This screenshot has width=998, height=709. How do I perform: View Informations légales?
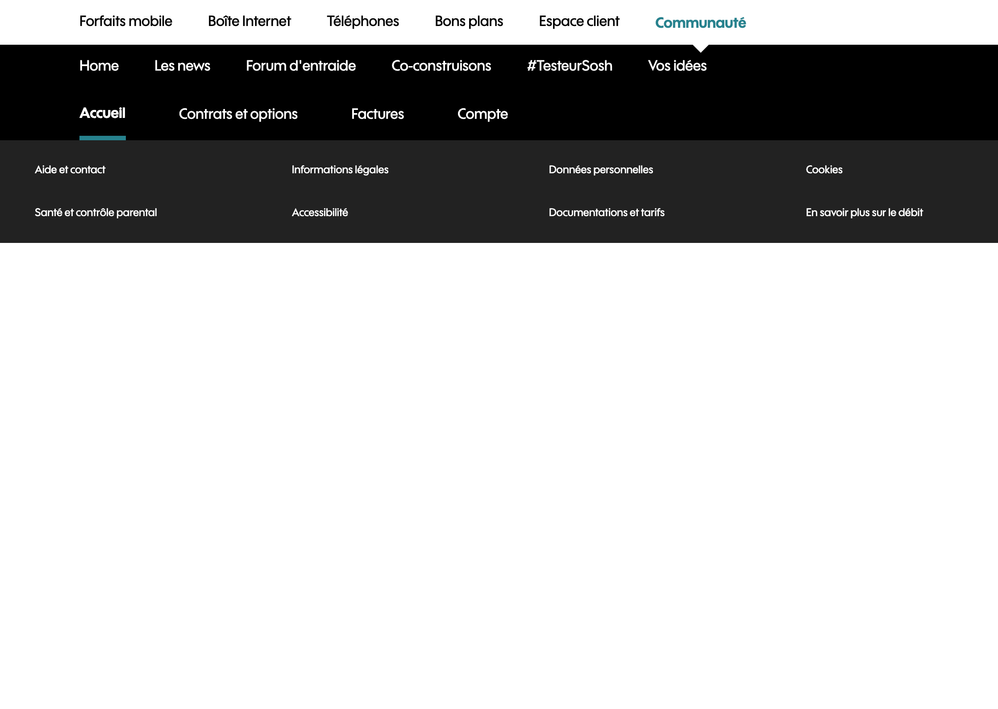pos(340,170)
